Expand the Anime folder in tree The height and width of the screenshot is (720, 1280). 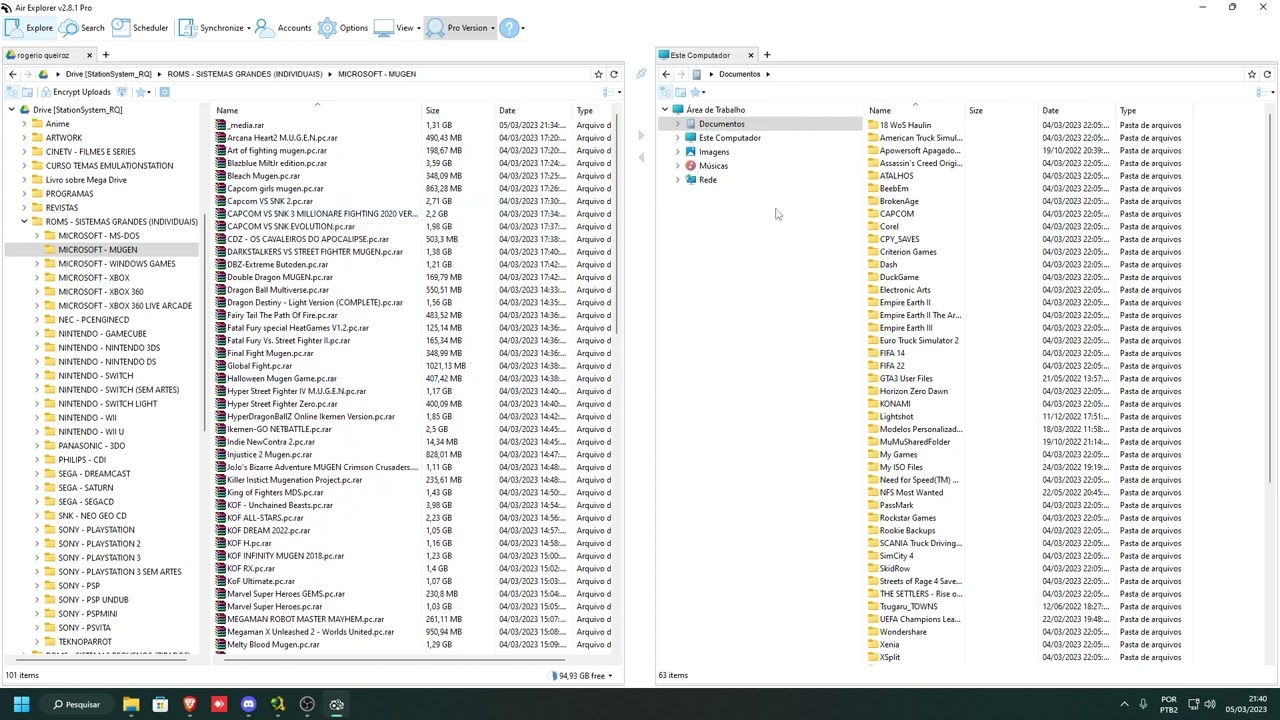pyautogui.click(x=24, y=124)
